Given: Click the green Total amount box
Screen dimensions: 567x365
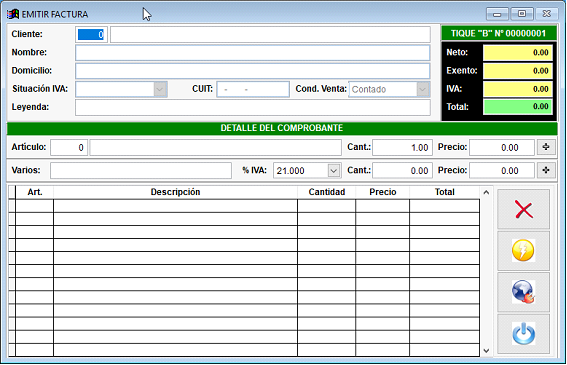Looking at the screenshot, I should click(517, 107).
